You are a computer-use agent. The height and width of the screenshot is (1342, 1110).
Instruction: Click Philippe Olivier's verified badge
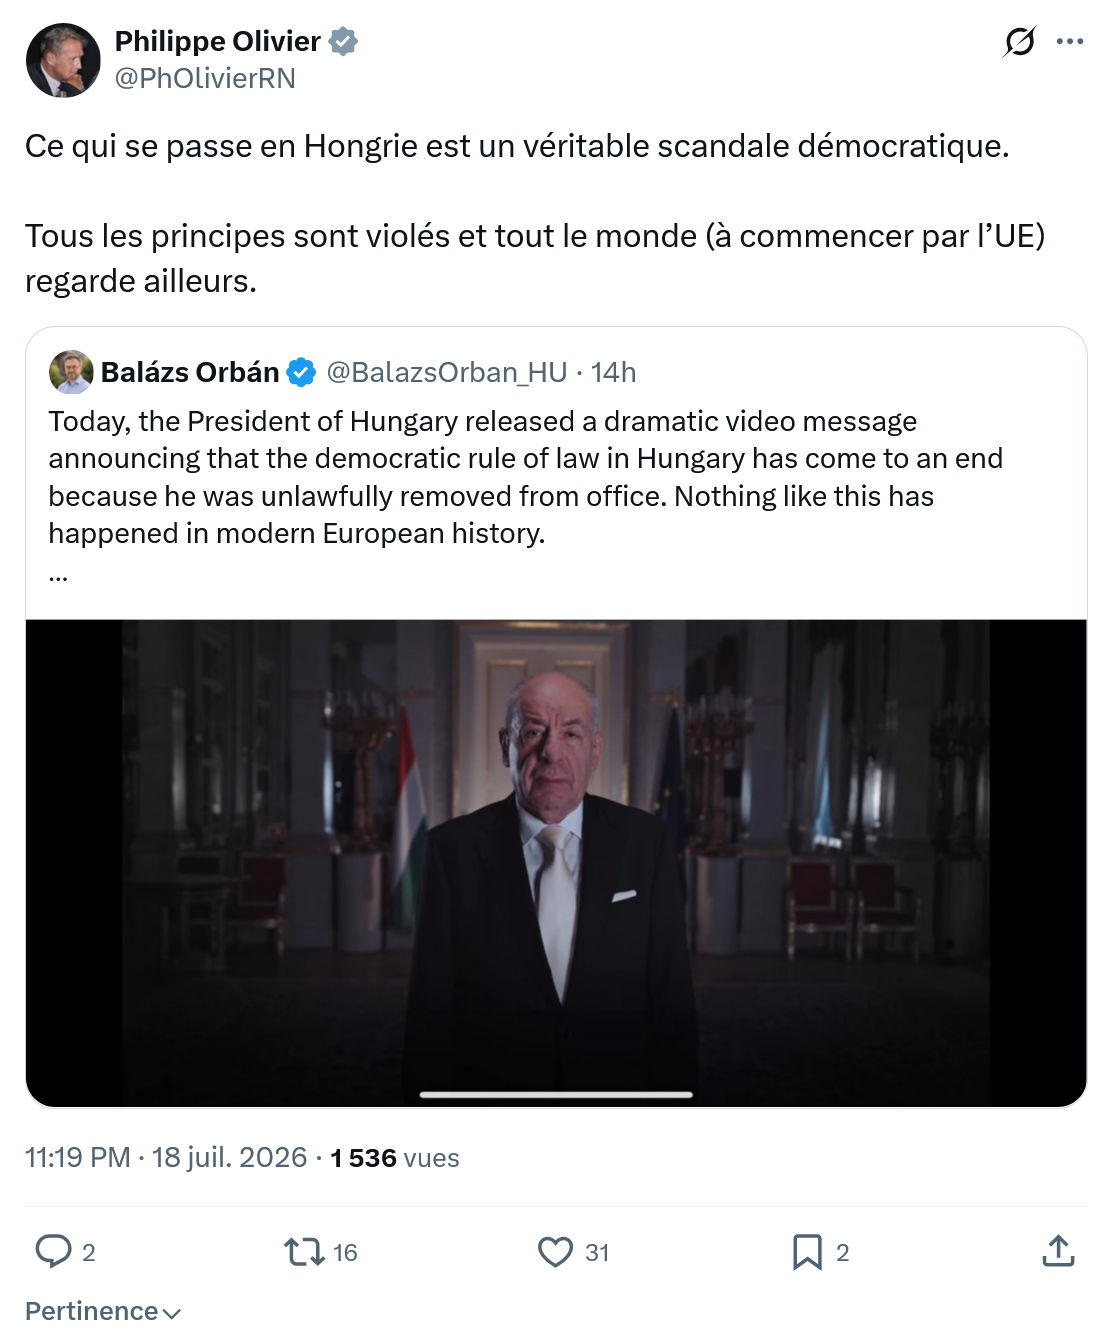click(343, 42)
